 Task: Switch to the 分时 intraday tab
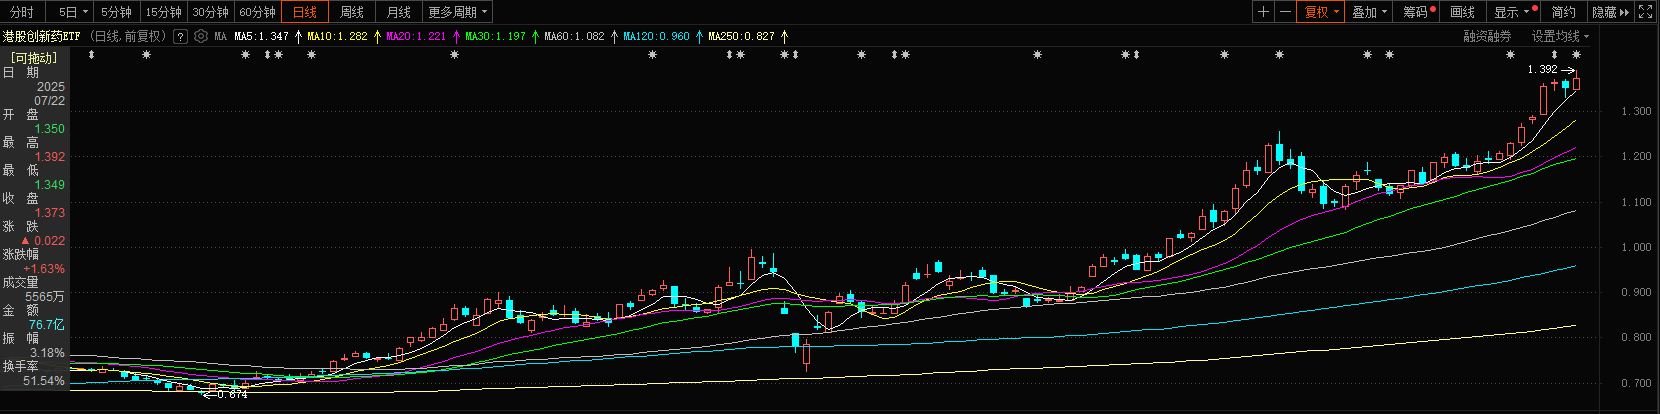[21, 12]
